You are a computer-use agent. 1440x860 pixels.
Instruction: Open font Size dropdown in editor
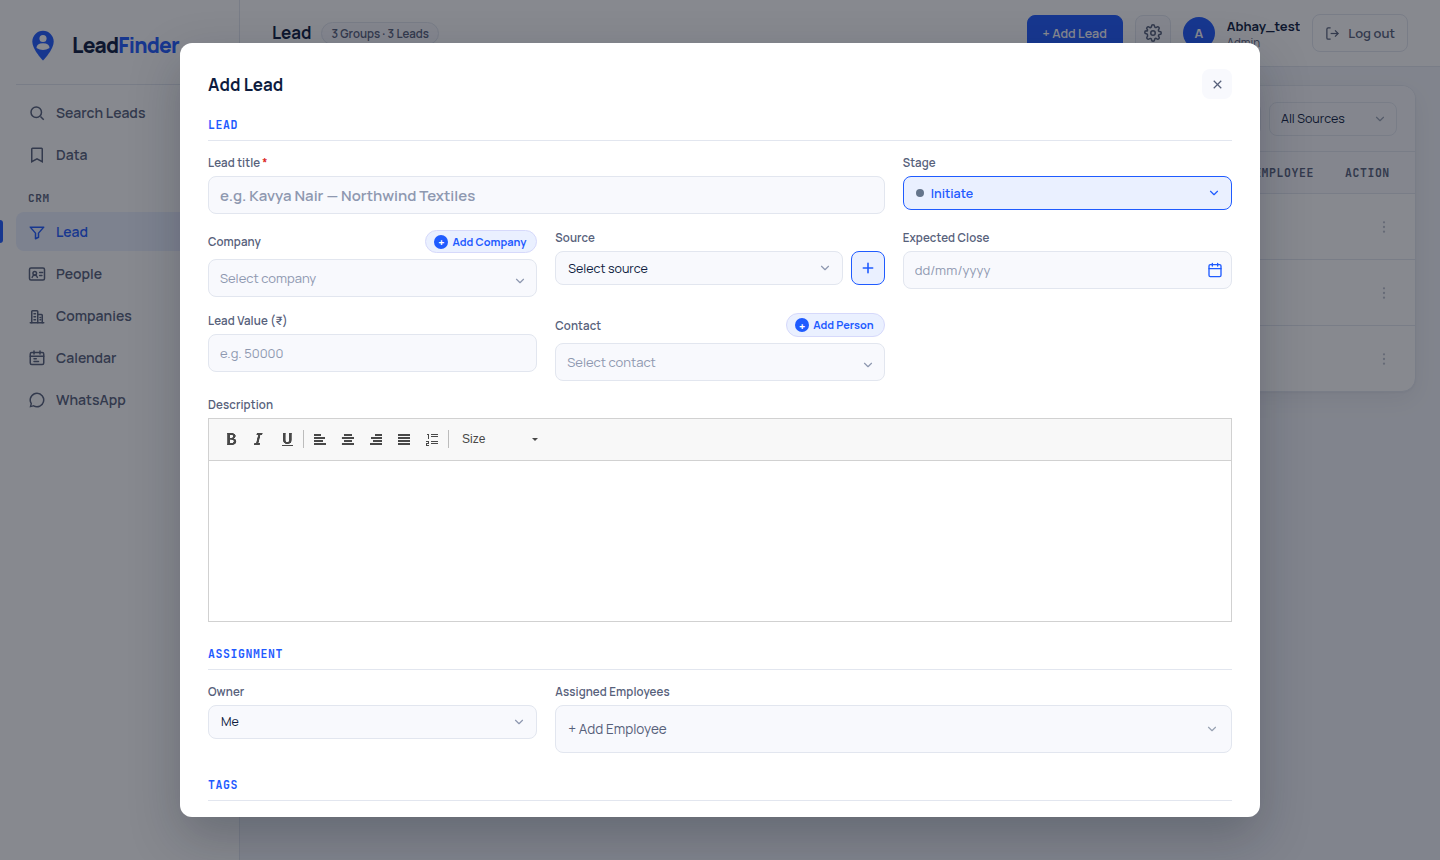[500, 439]
